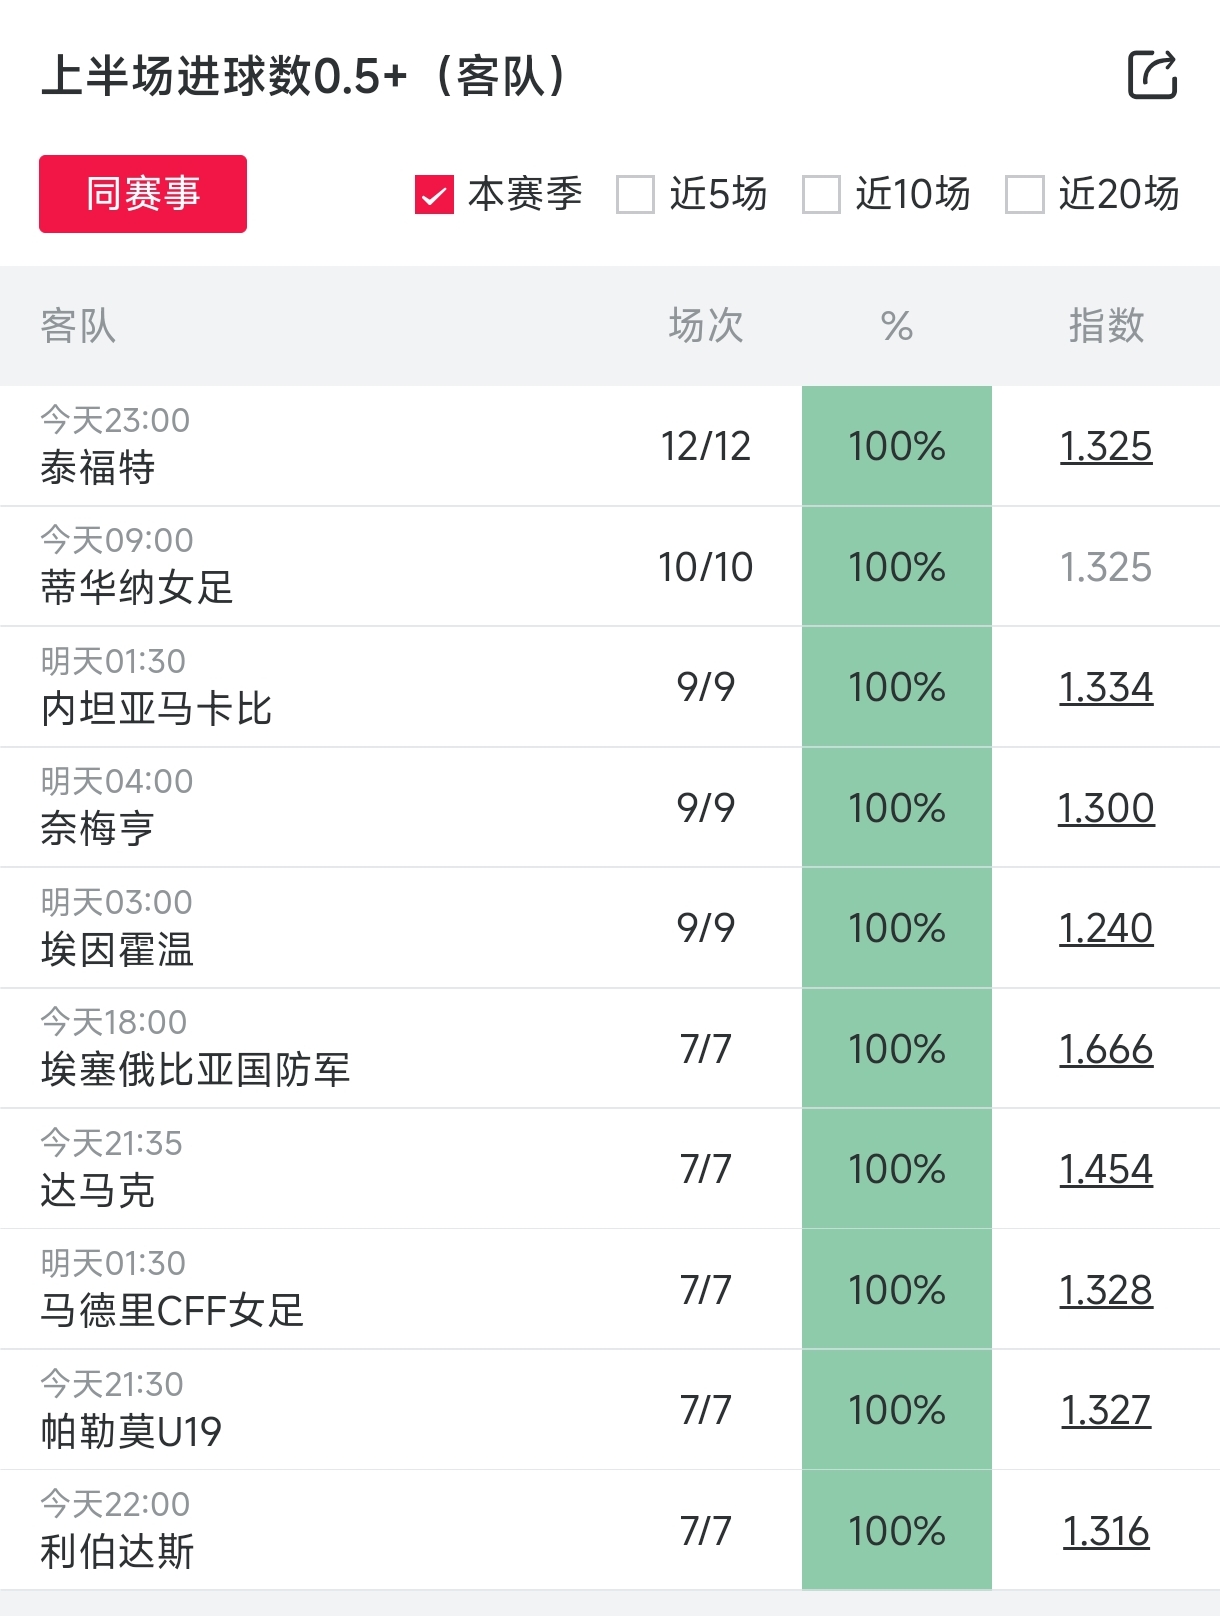Tap the 1.666 odds for 埃塞俄比亚国防军
The image size is (1220, 1616).
pos(1106,1049)
